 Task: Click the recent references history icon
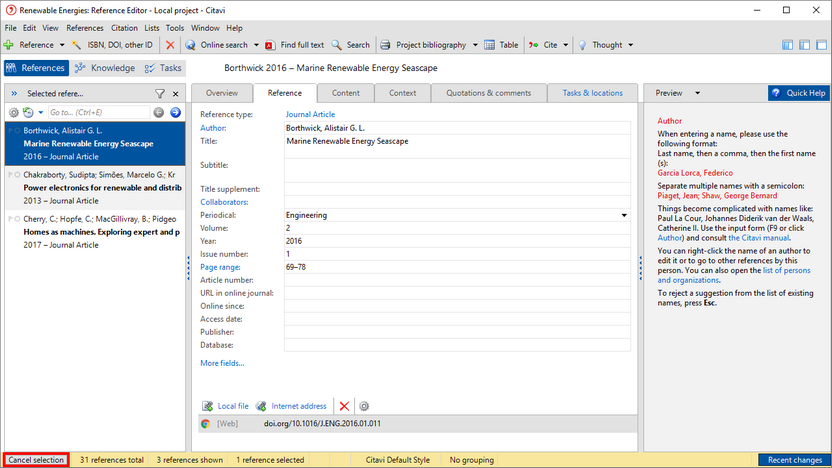click(x=28, y=112)
